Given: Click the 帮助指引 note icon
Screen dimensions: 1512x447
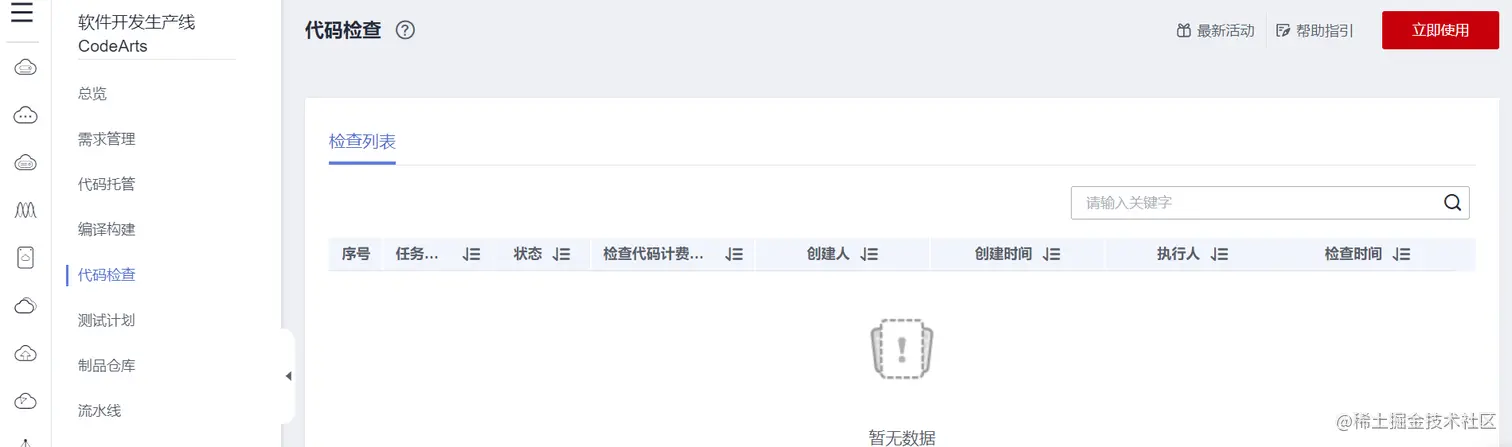Looking at the screenshot, I should click(x=1284, y=31).
